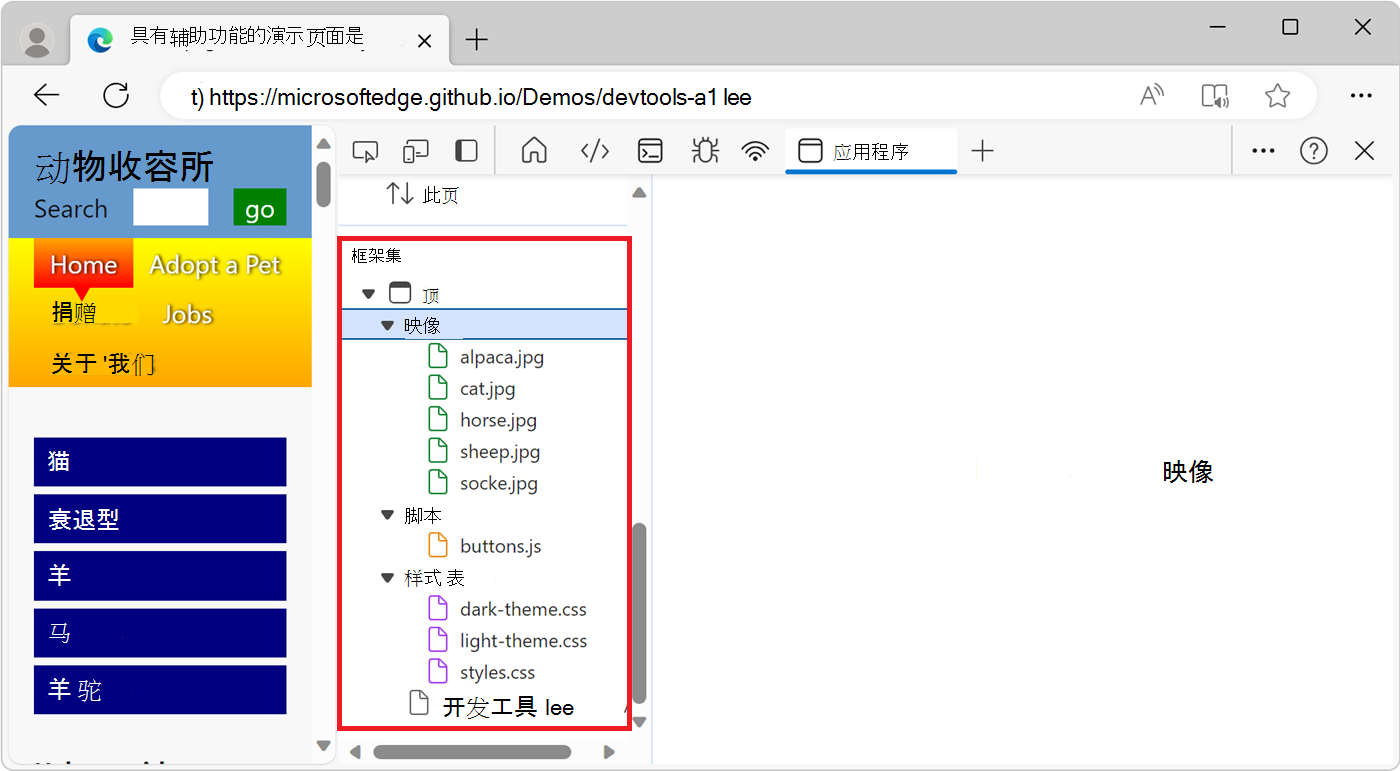
Task: Open the Network wifi icon
Action: [x=756, y=151]
